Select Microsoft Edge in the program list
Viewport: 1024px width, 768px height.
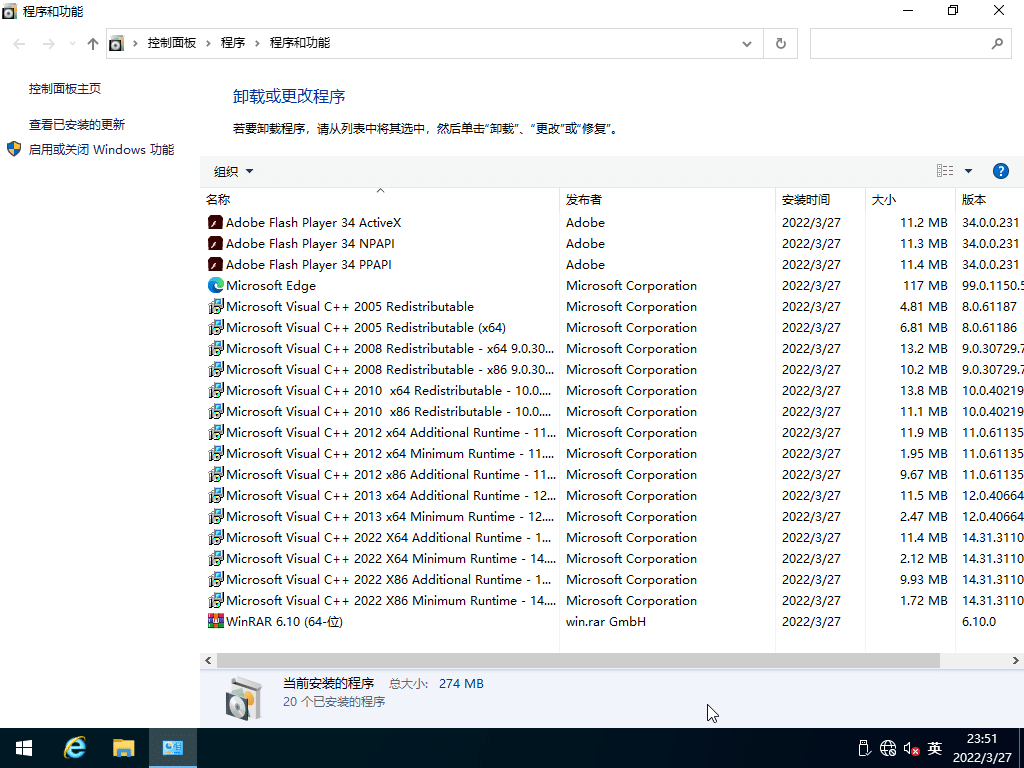pos(271,285)
